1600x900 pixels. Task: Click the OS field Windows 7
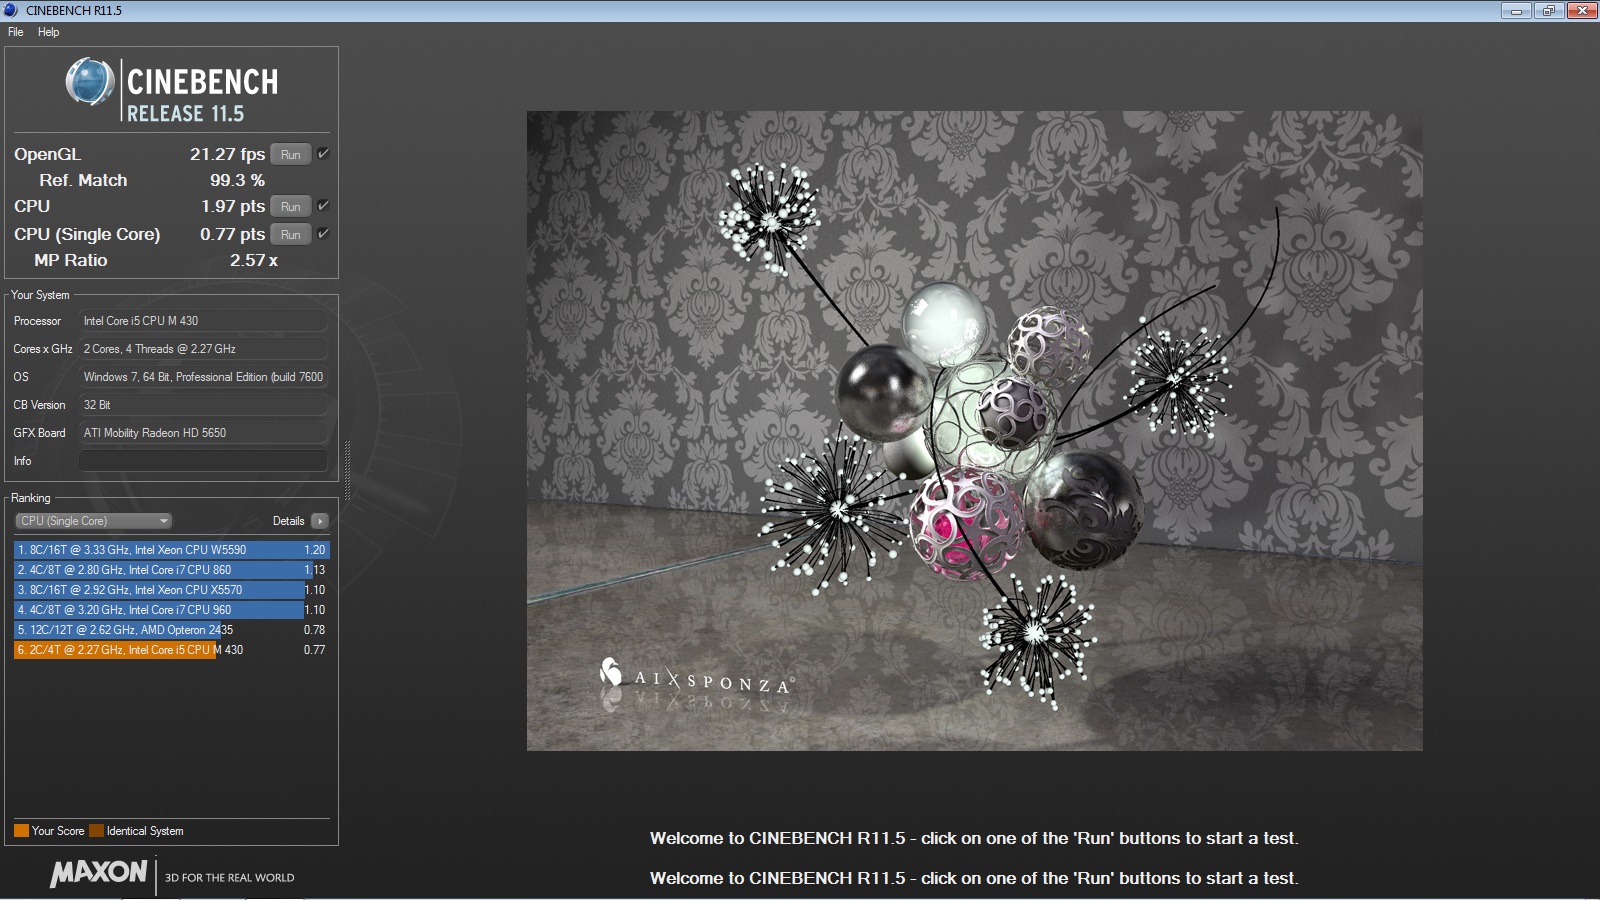coord(203,377)
